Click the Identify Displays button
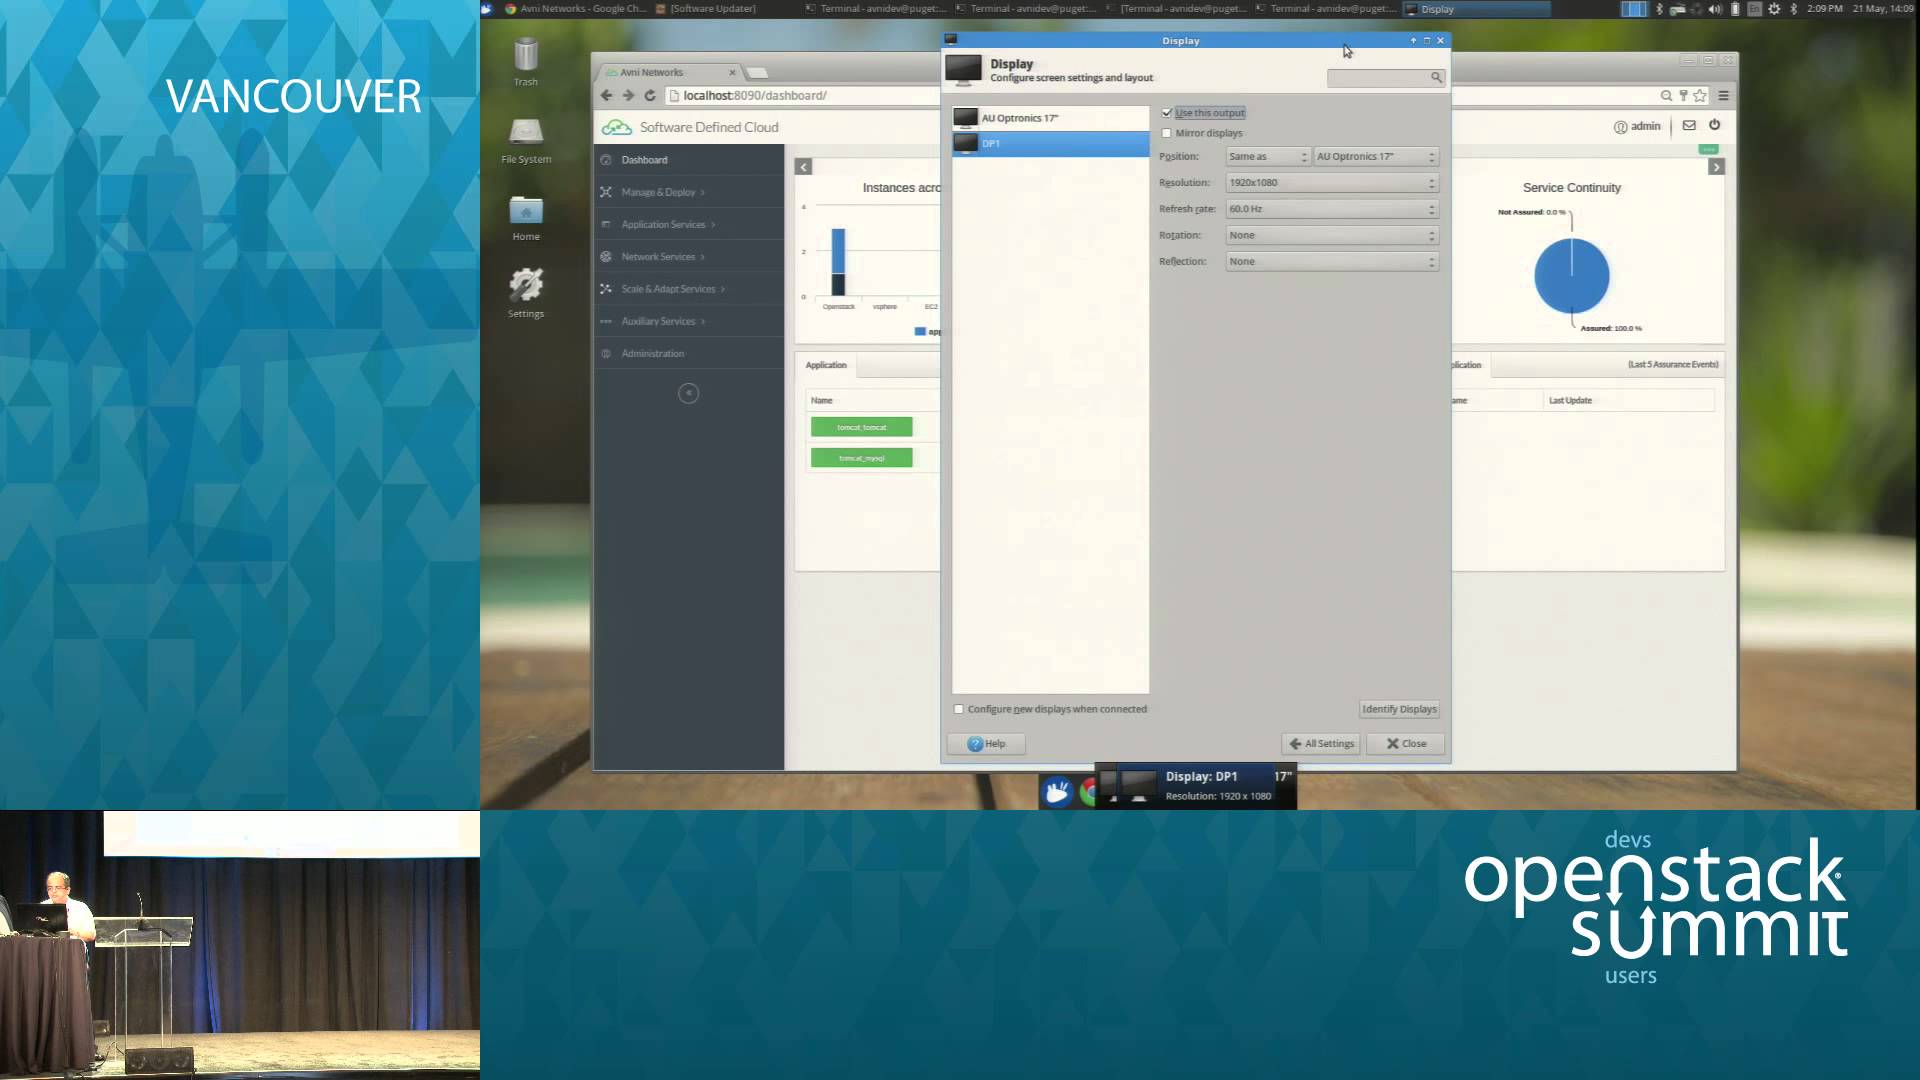This screenshot has width=1920, height=1080. [1399, 709]
